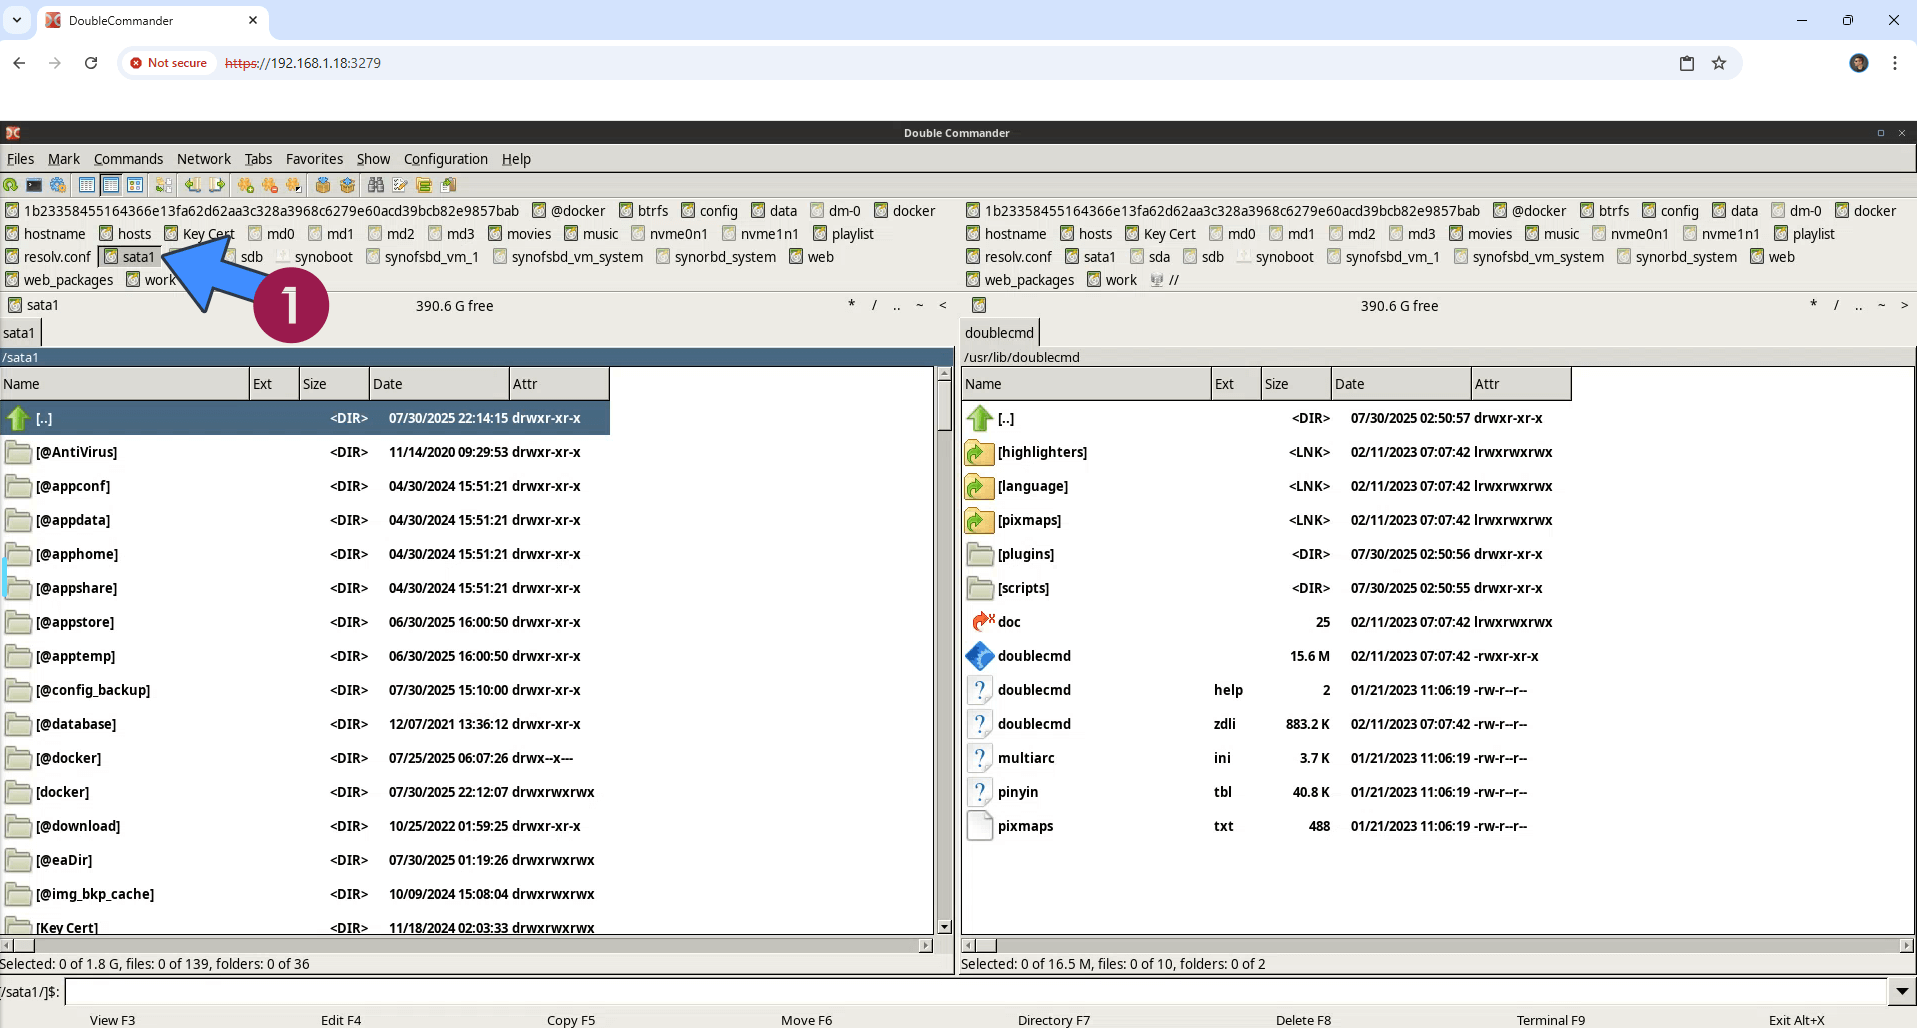The image size is (1917, 1028).
Task: Click the select group plus icon
Action: 246,185
